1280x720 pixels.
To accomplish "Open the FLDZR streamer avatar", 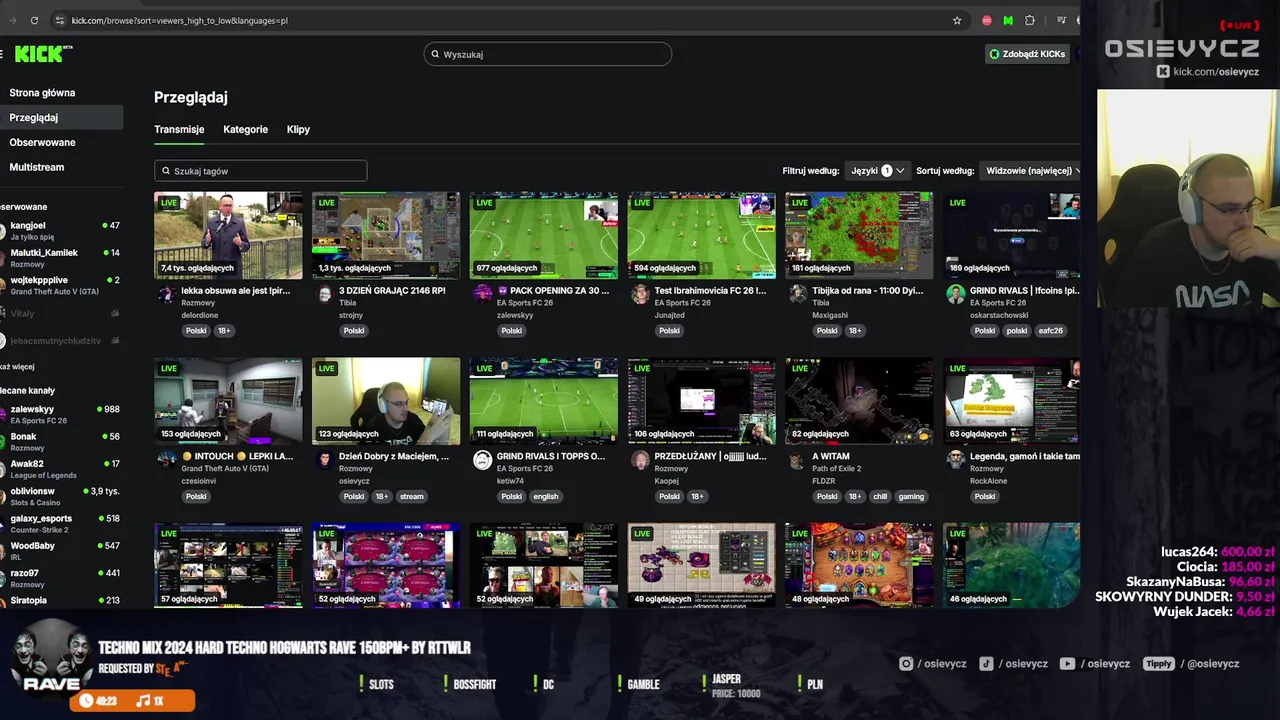I will pos(798,460).
